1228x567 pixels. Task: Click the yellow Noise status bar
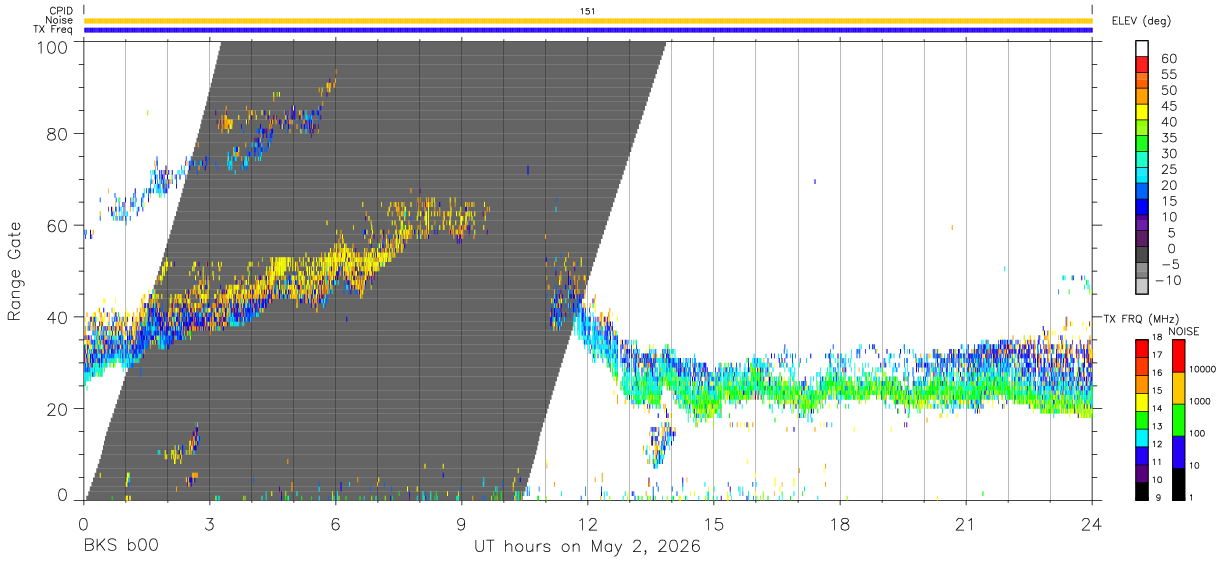click(x=588, y=20)
